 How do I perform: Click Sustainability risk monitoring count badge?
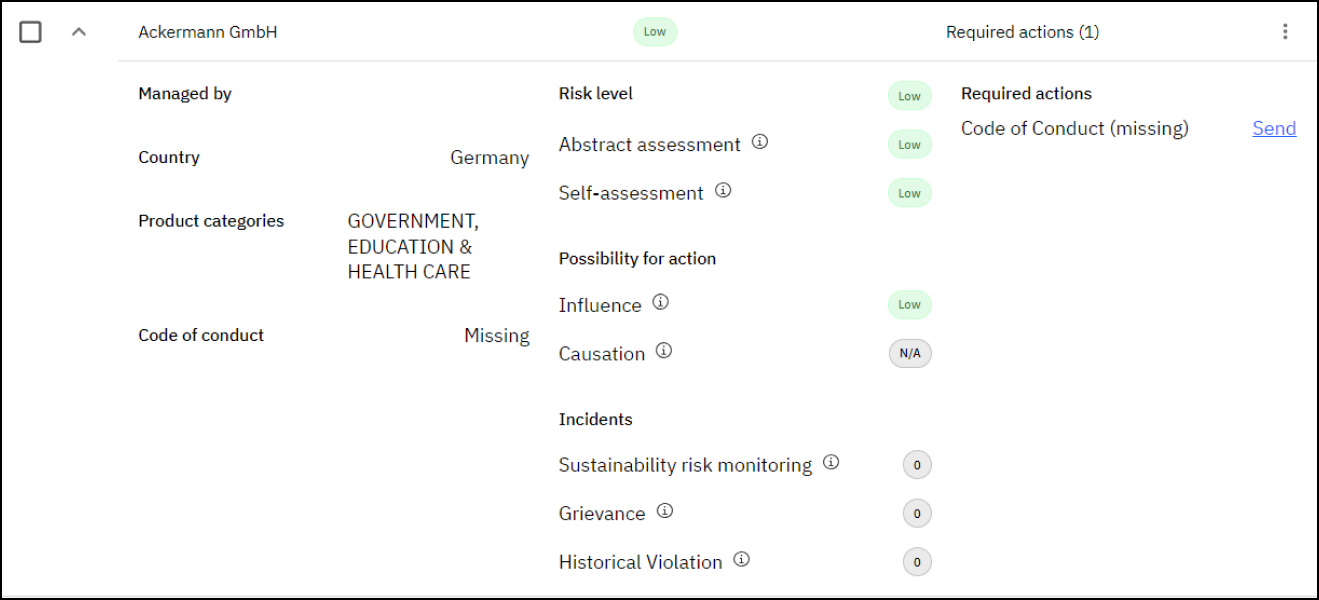point(917,465)
